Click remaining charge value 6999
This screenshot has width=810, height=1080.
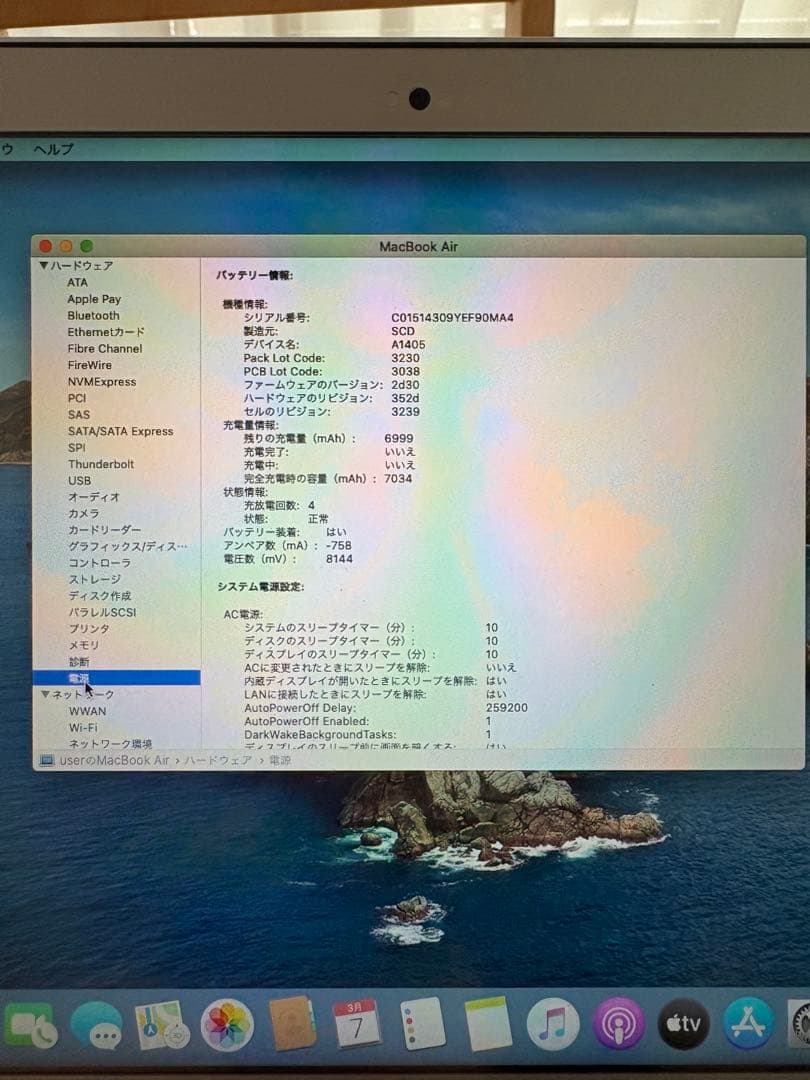click(x=399, y=438)
